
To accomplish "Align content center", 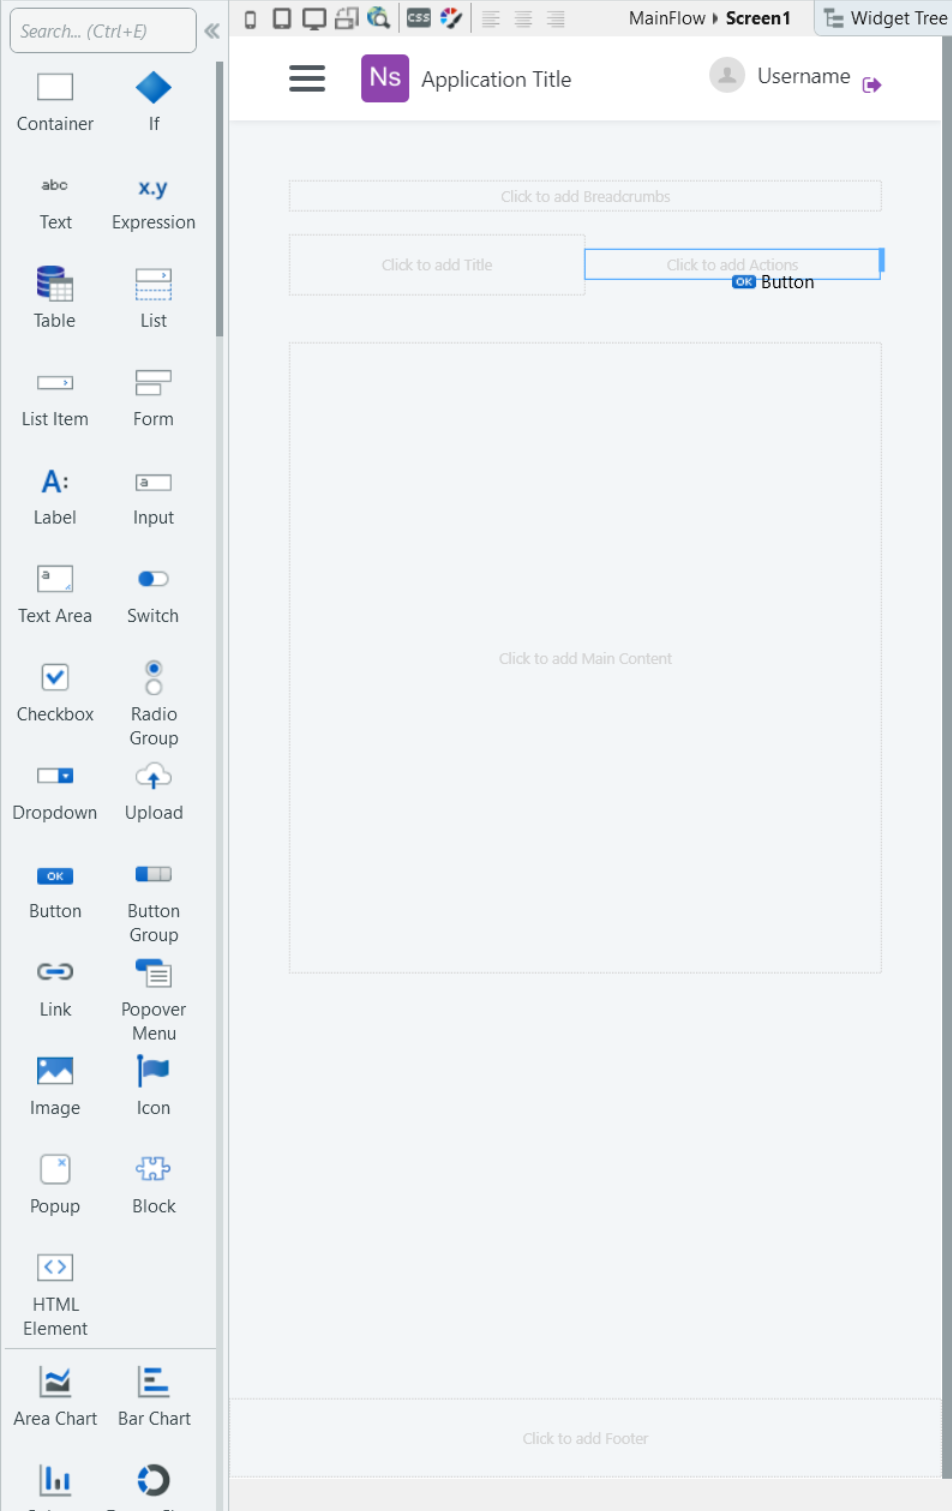I will pyautogui.click(x=523, y=18).
